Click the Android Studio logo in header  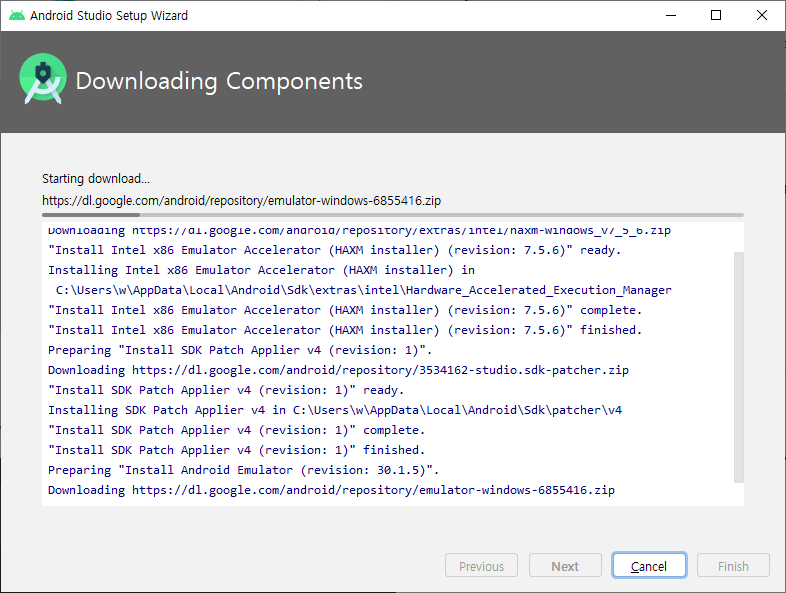pos(43,79)
